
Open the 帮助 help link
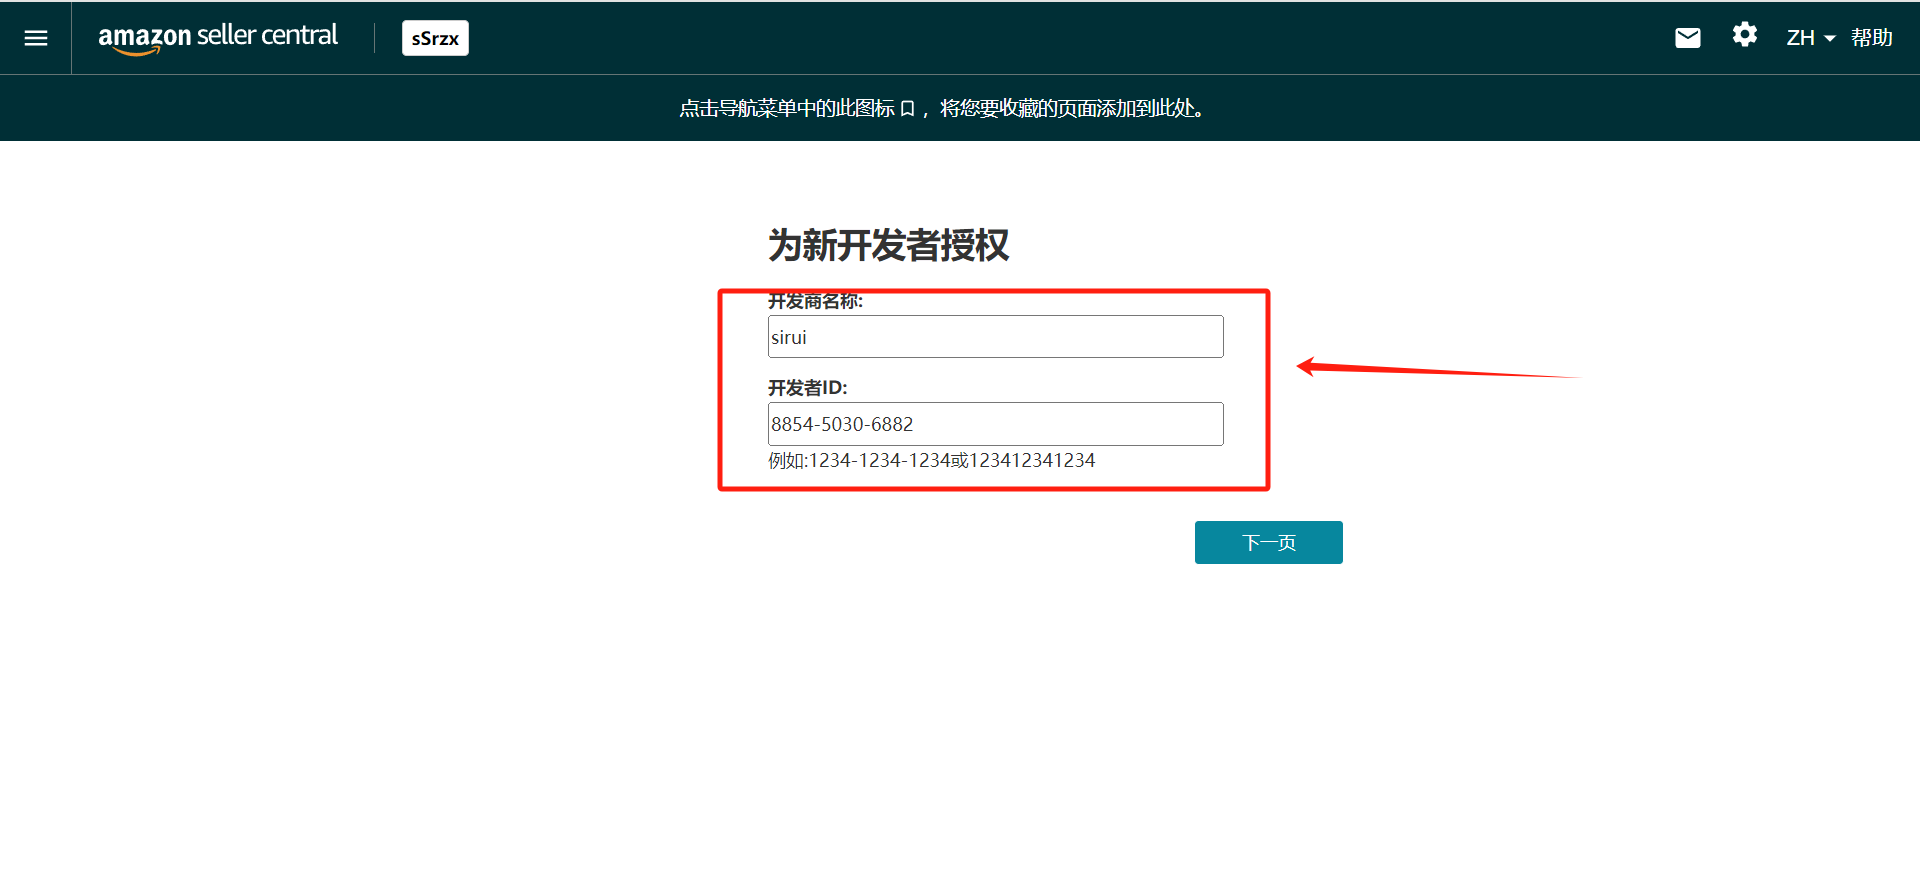(x=1871, y=38)
